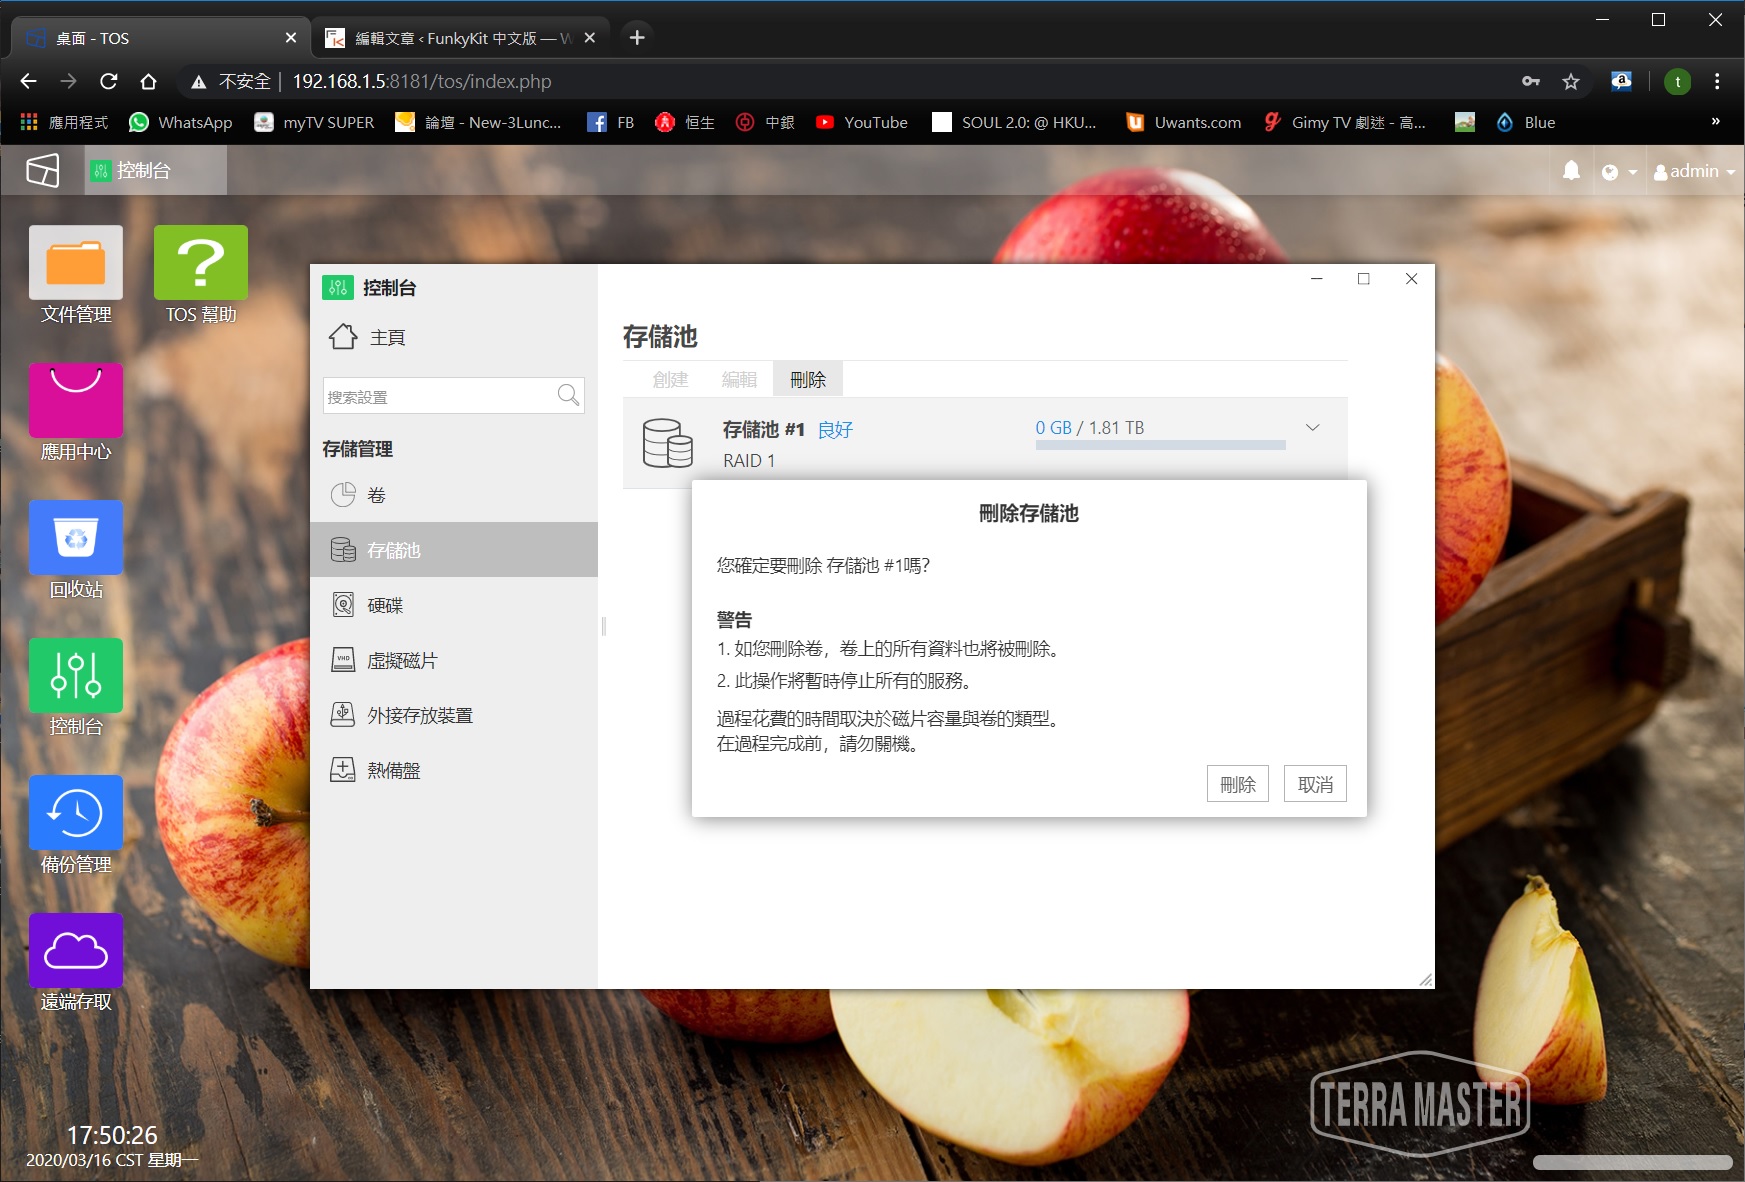Expand the 存儲池 #1 details chevron

(1313, 428)
